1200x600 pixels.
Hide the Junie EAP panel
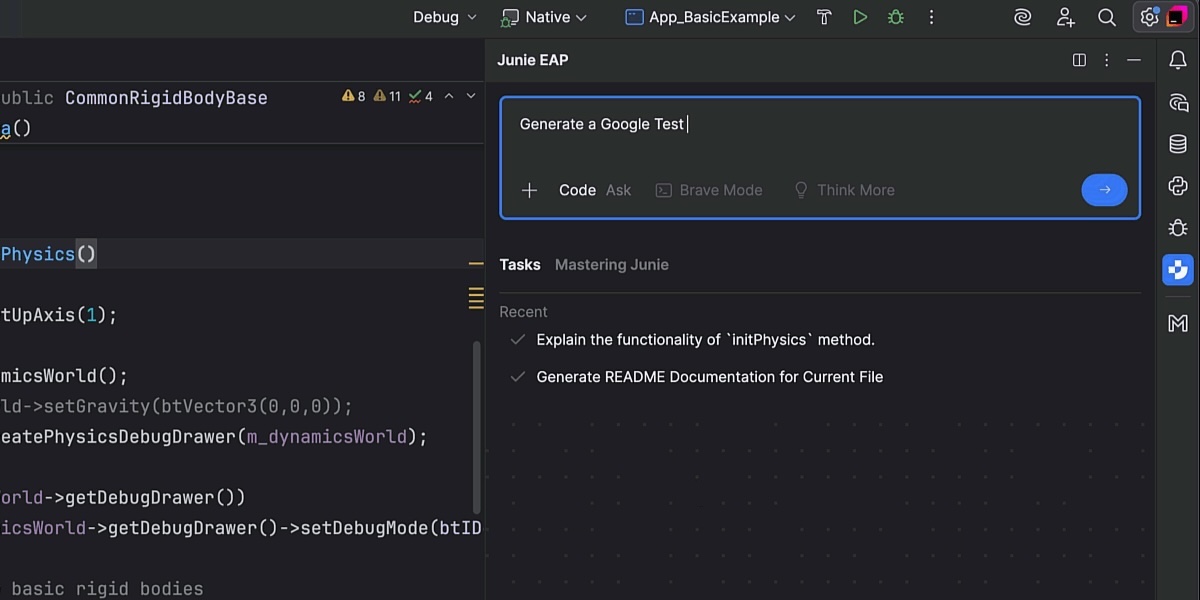pos(1133,60)
